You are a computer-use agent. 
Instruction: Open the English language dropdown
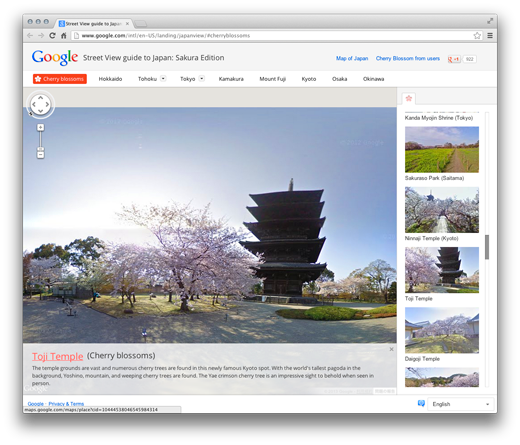click(461, 404)
